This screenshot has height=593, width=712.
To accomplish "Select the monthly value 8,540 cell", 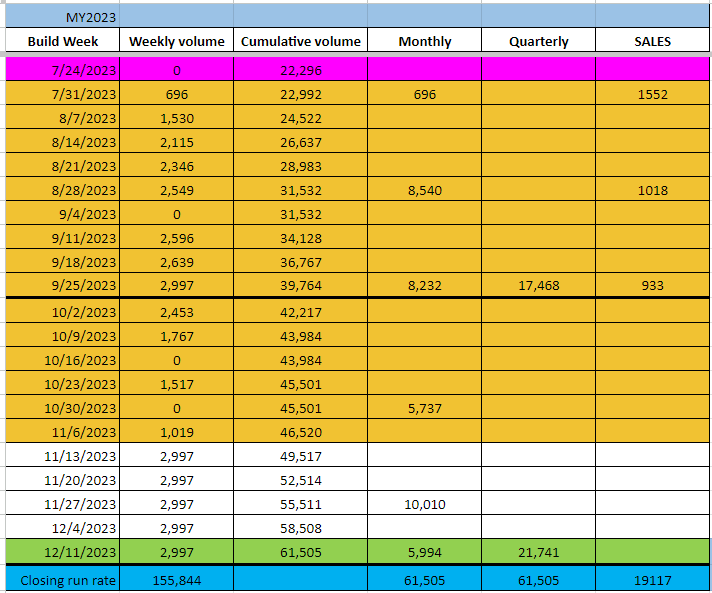I will (x=424, y=190).
